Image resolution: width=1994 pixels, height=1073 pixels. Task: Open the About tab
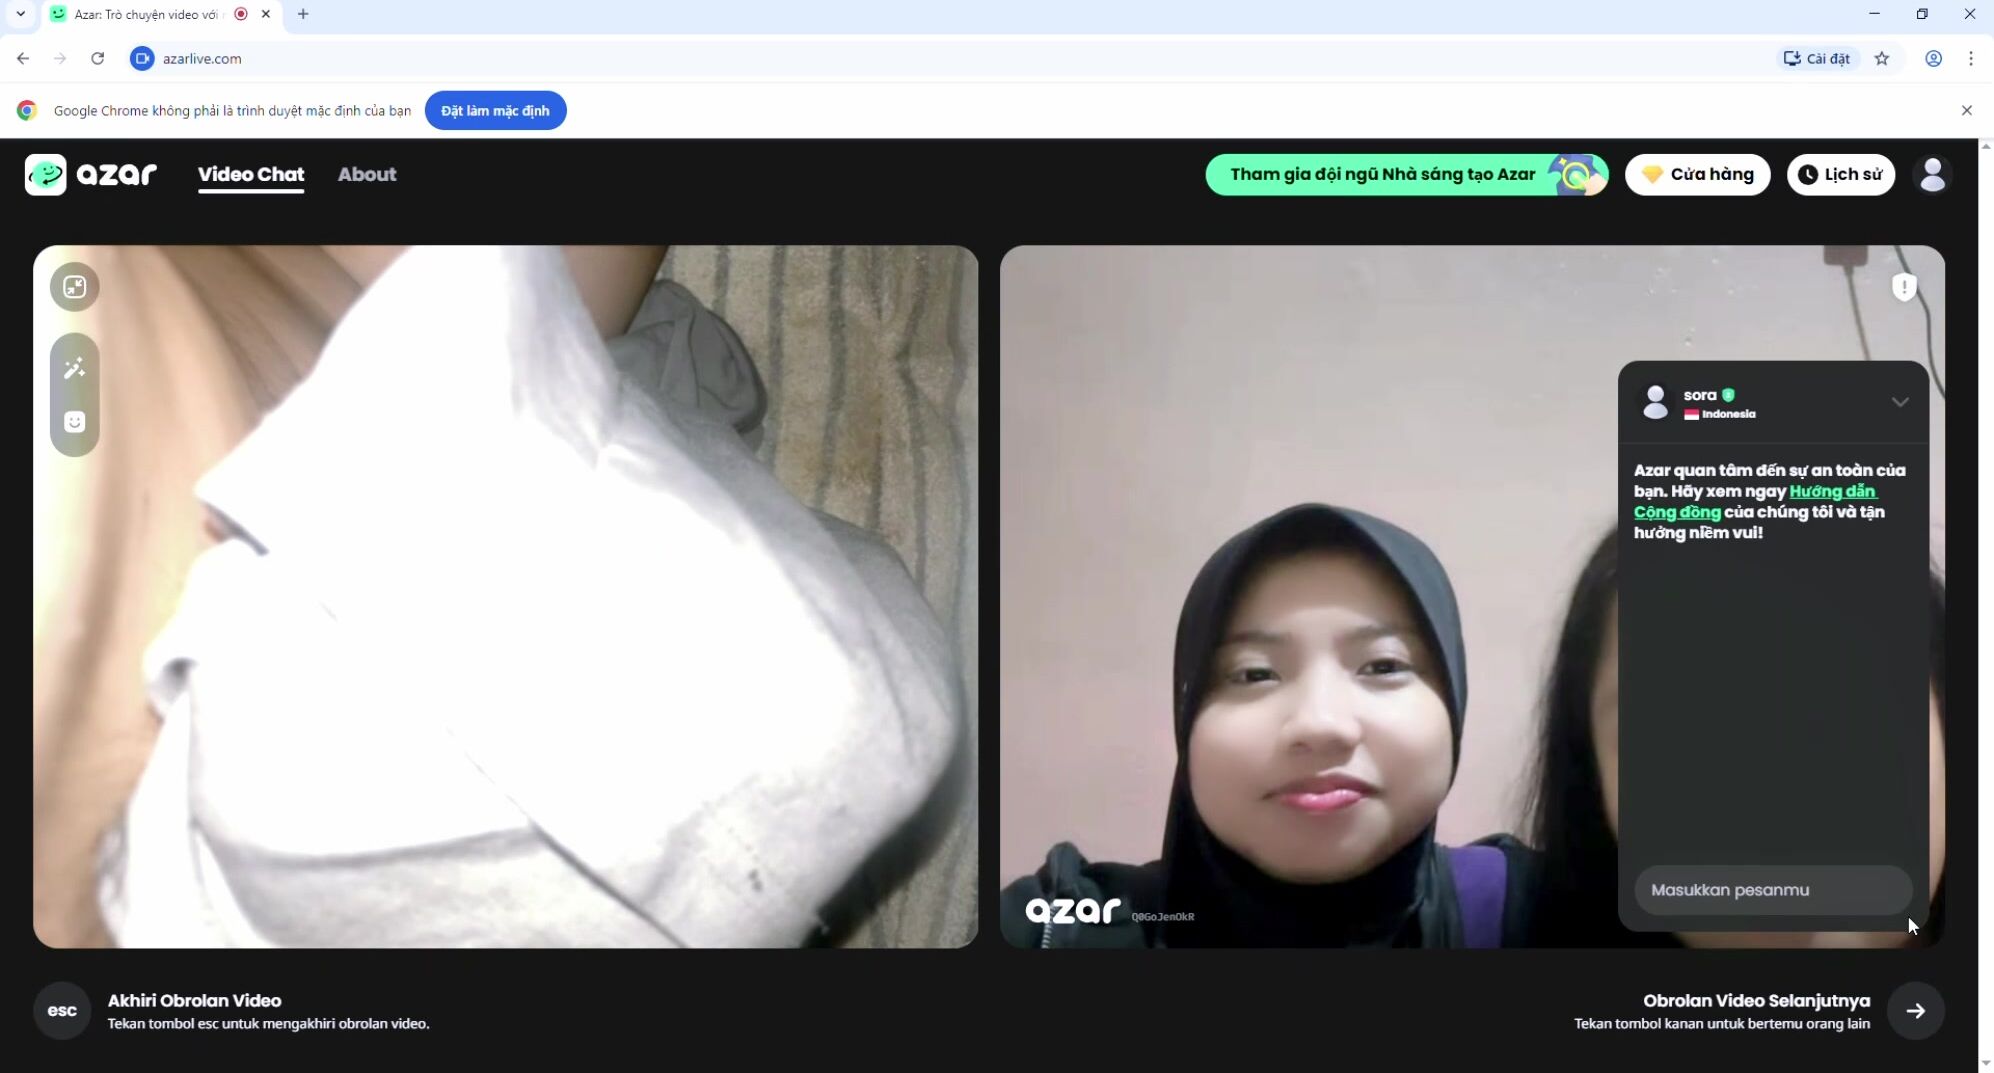[367, 174]
